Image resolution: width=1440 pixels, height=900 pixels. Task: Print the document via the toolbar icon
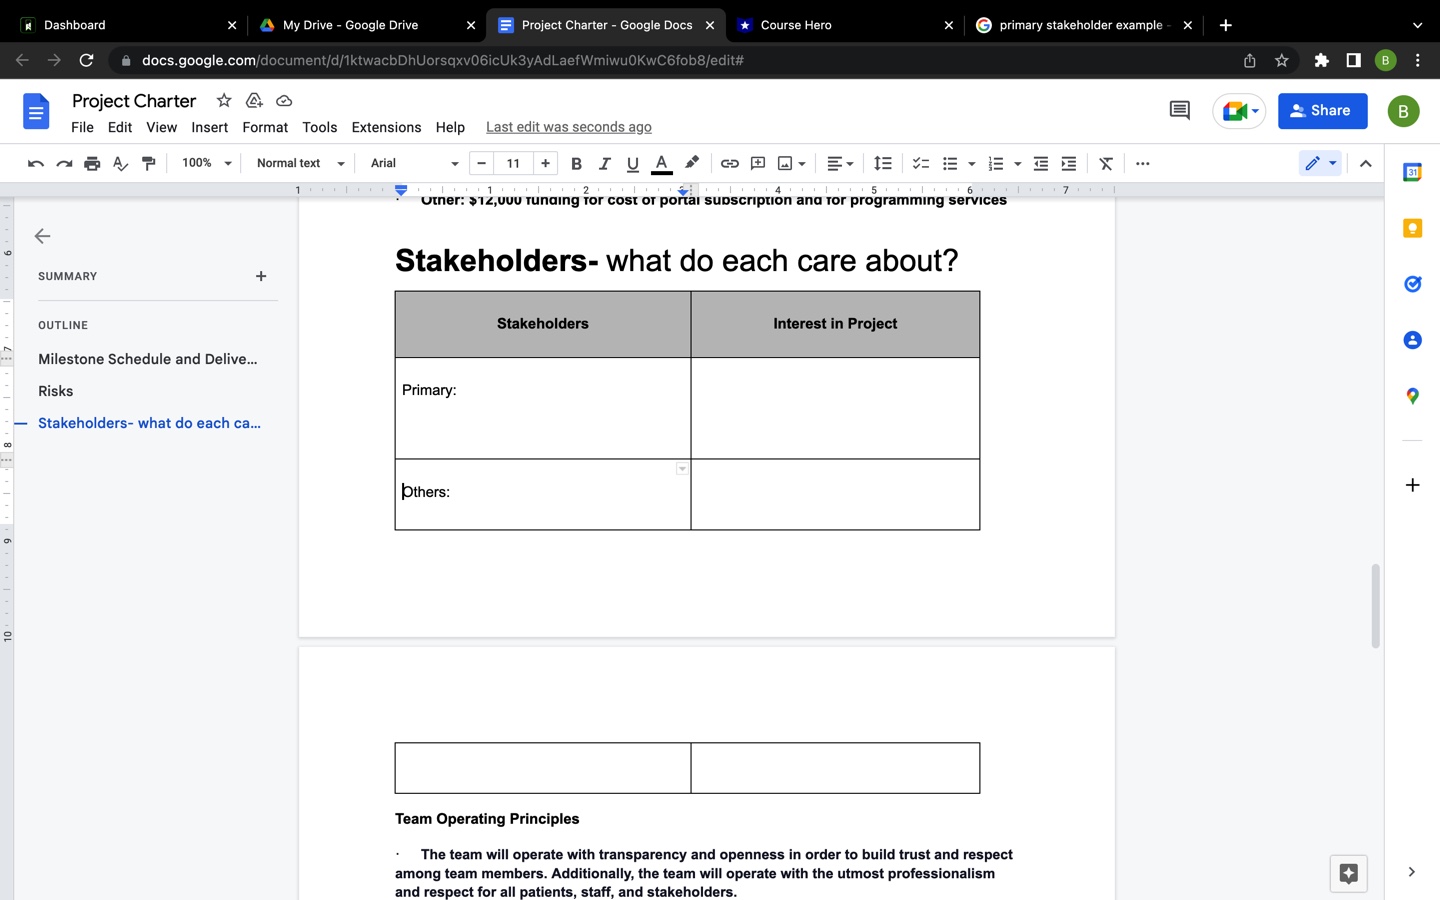coord(92,163)
